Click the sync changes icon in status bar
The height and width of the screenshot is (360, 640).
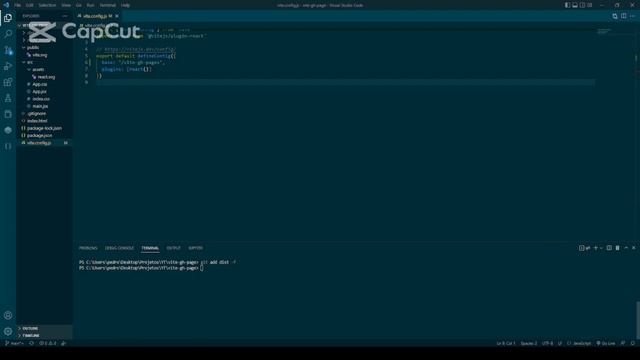point(31,343)
